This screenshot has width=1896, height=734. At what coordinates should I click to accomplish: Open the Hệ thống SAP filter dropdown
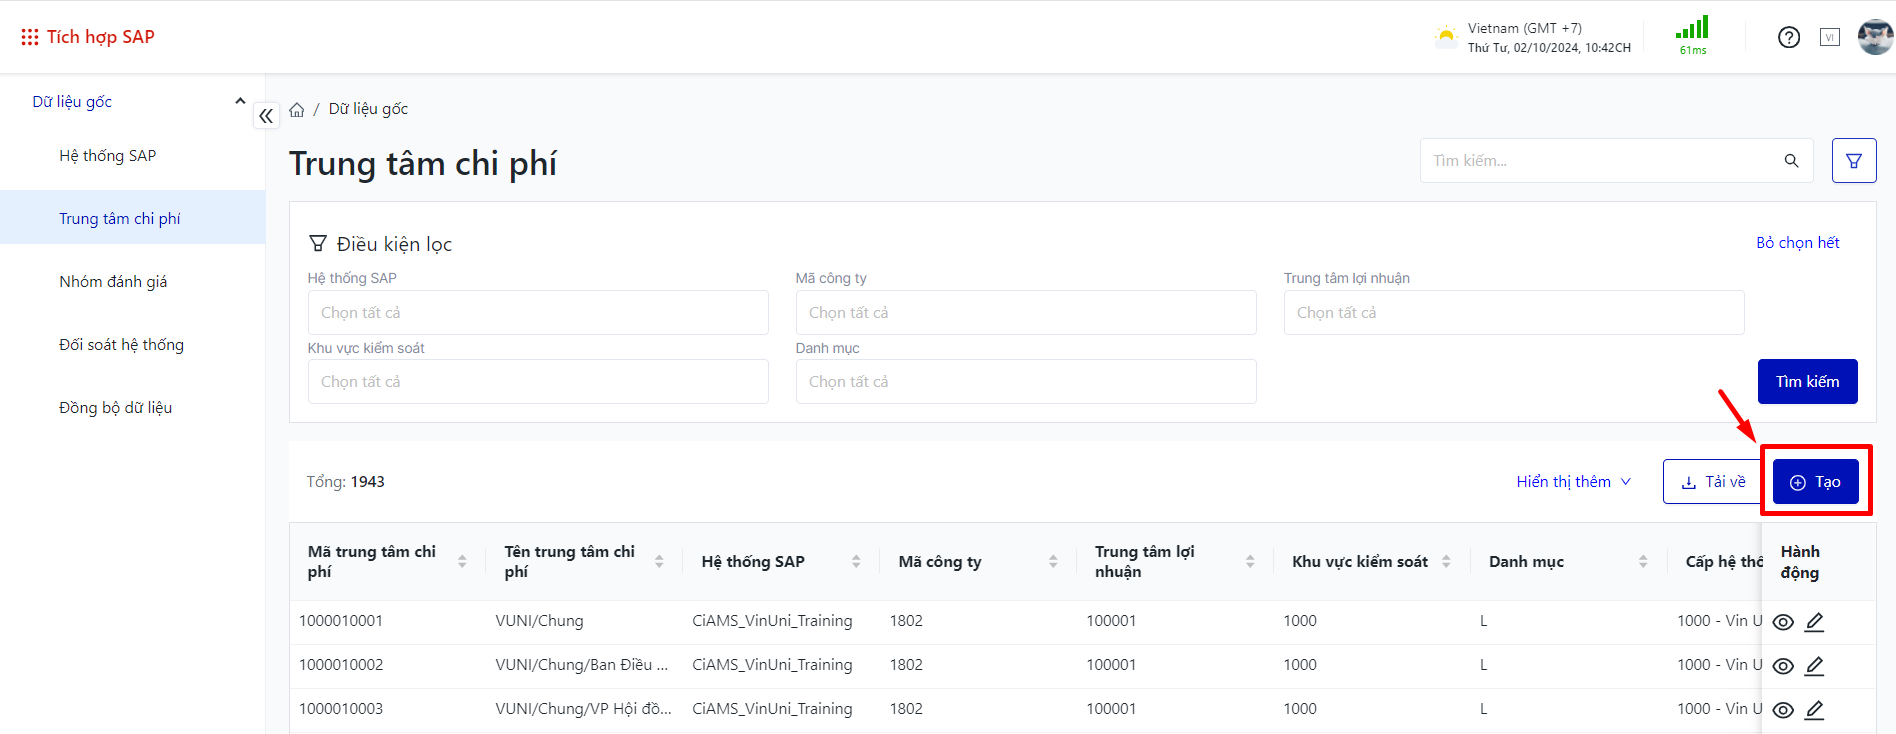[x=538, y=313]
